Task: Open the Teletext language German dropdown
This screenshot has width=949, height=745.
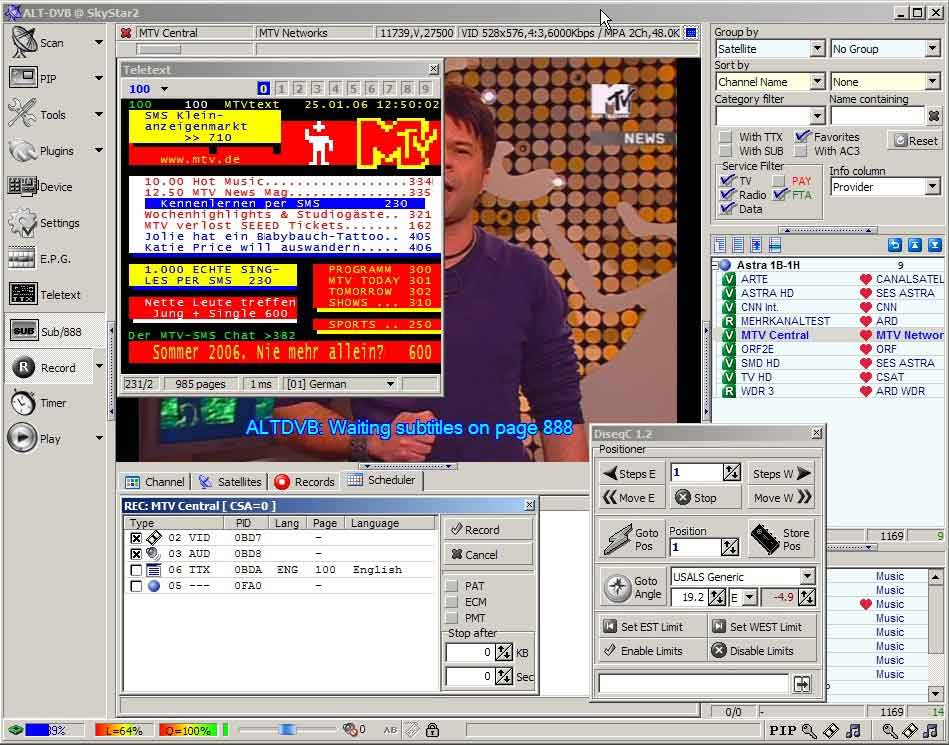Action: [390, 384]
